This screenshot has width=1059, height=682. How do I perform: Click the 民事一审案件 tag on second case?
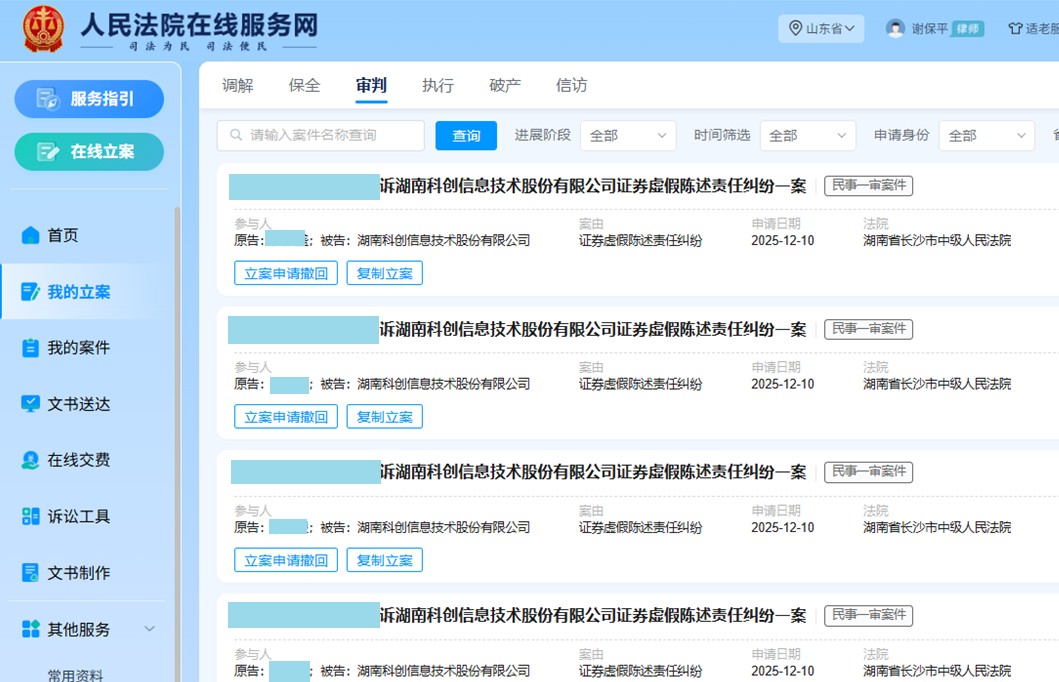[869, 329]
